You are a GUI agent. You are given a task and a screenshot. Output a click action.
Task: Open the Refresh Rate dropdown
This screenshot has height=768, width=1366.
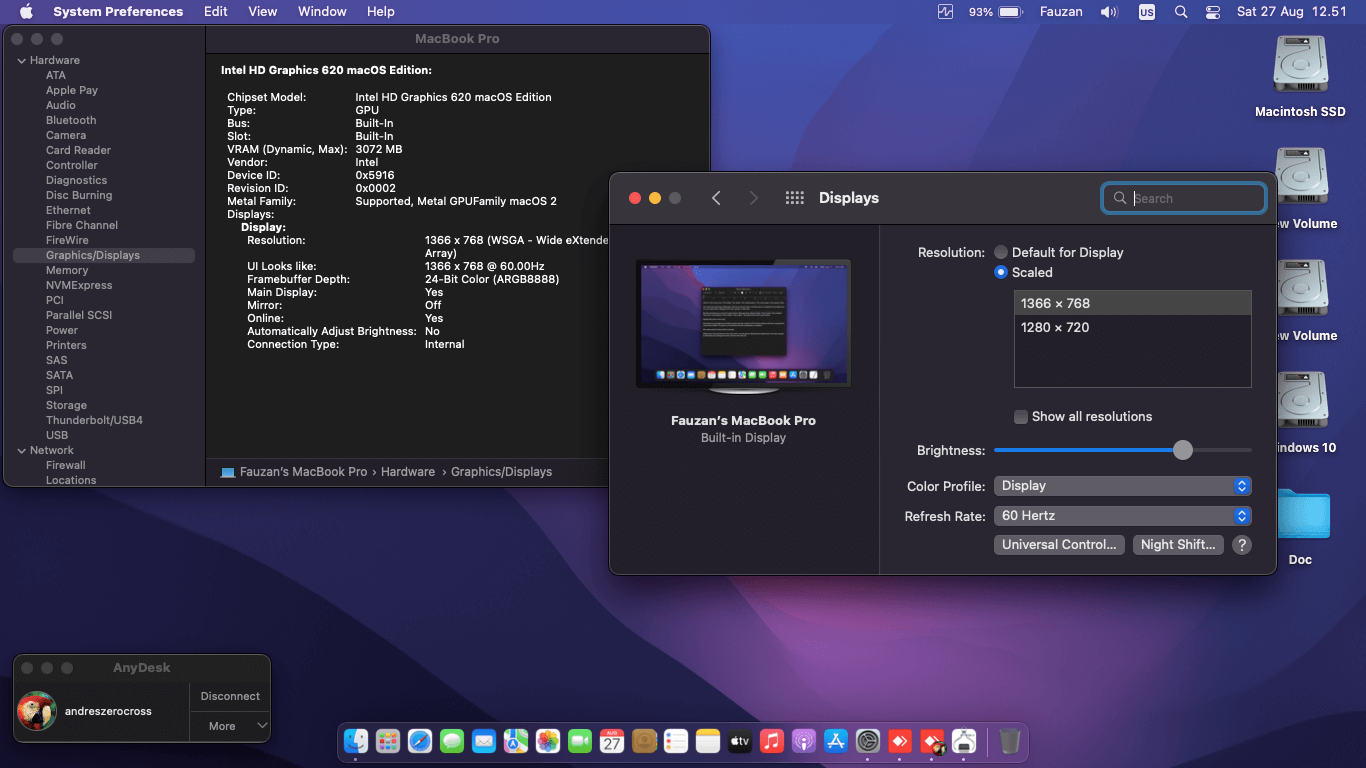(1122, 516)
